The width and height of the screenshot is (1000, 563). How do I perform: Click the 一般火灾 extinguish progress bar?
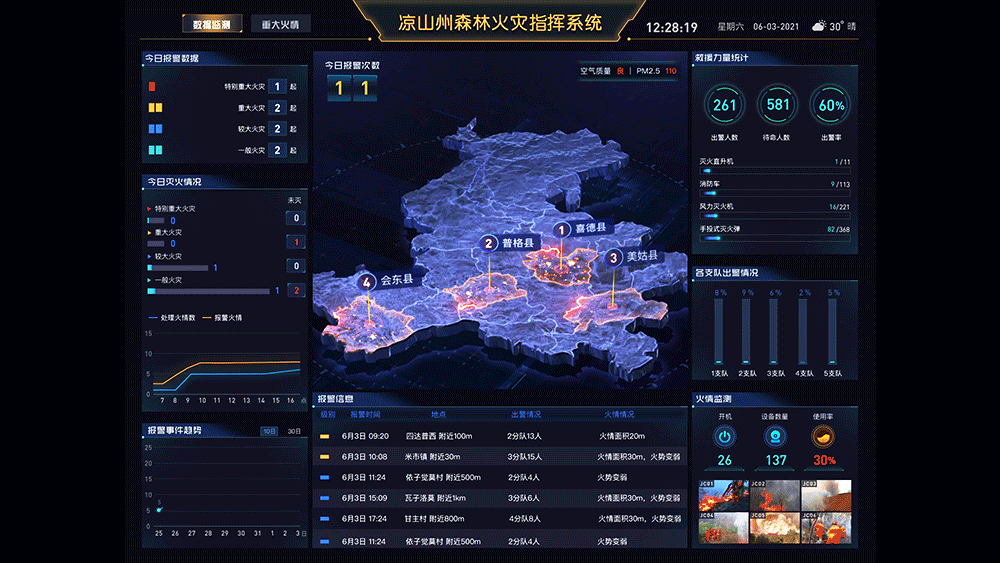tap(209, 291)
